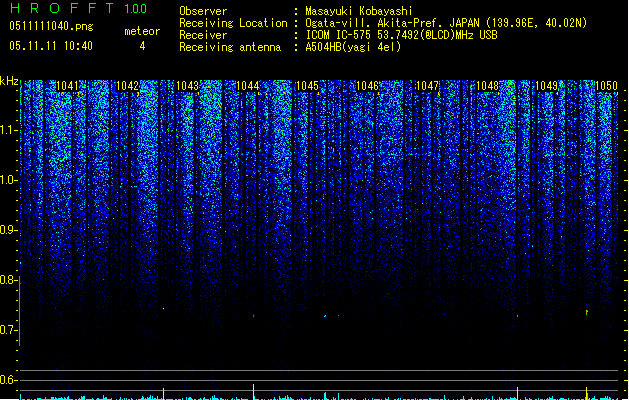Click time marker 1045
The image size is (629, 400).
(x=307, y=86)
